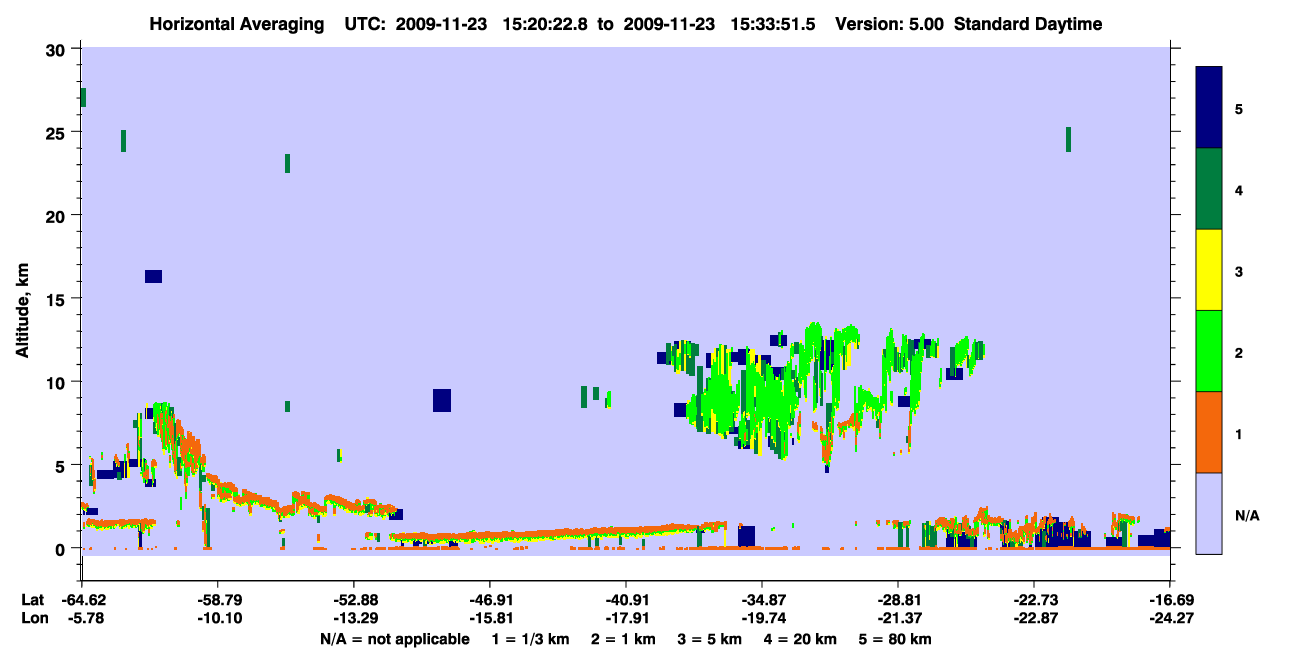
Task: Click the latitude value -28.81
Action: (898, 600)
